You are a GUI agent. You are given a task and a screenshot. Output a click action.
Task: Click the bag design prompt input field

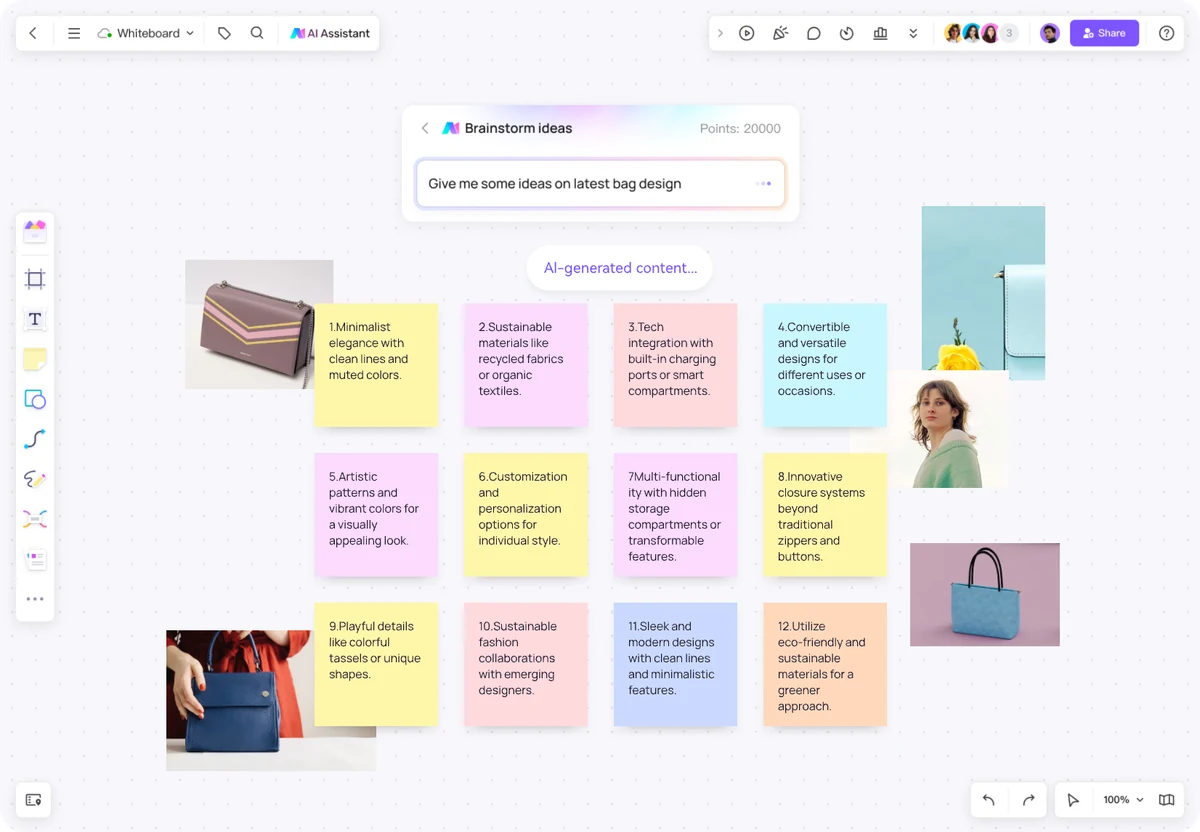pos(600,184)
